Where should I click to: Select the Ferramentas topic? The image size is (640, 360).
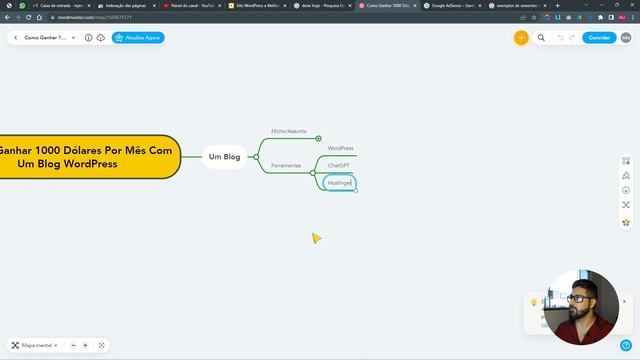[286, 166]
